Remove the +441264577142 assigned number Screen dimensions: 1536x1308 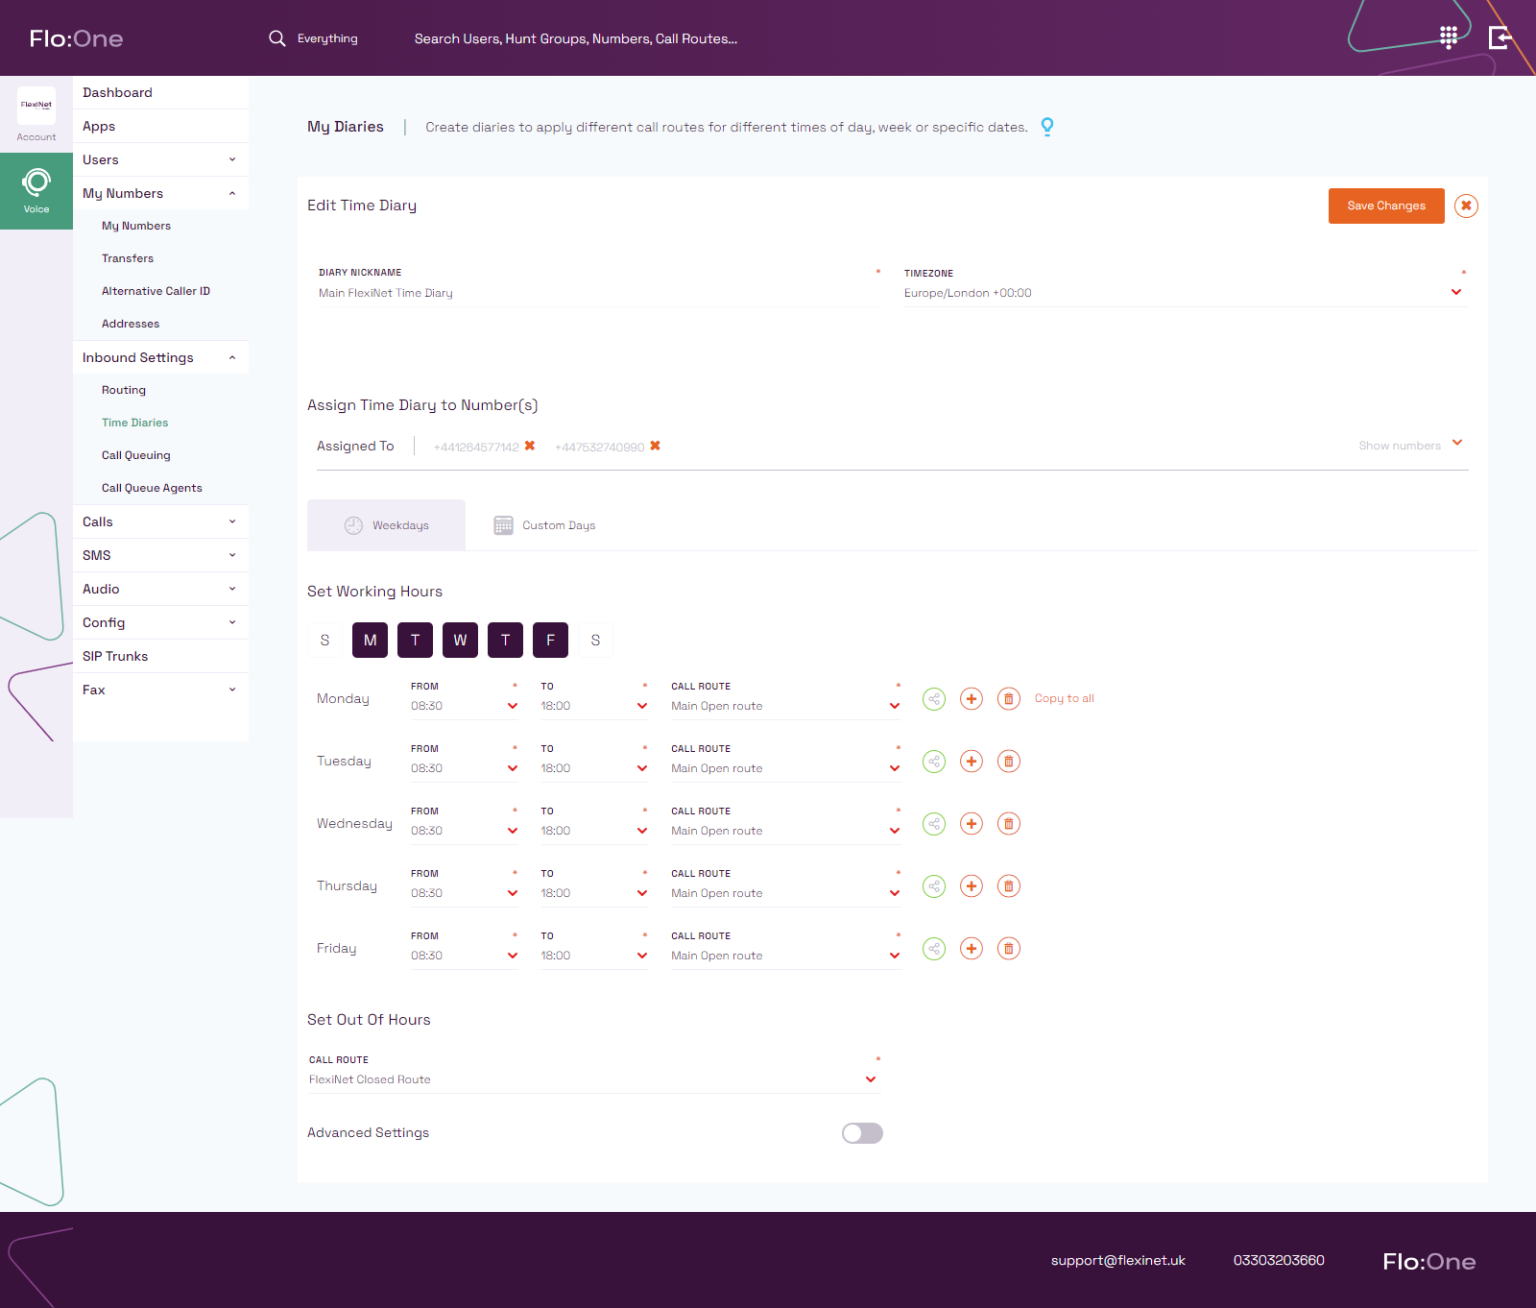pos(529,446)
